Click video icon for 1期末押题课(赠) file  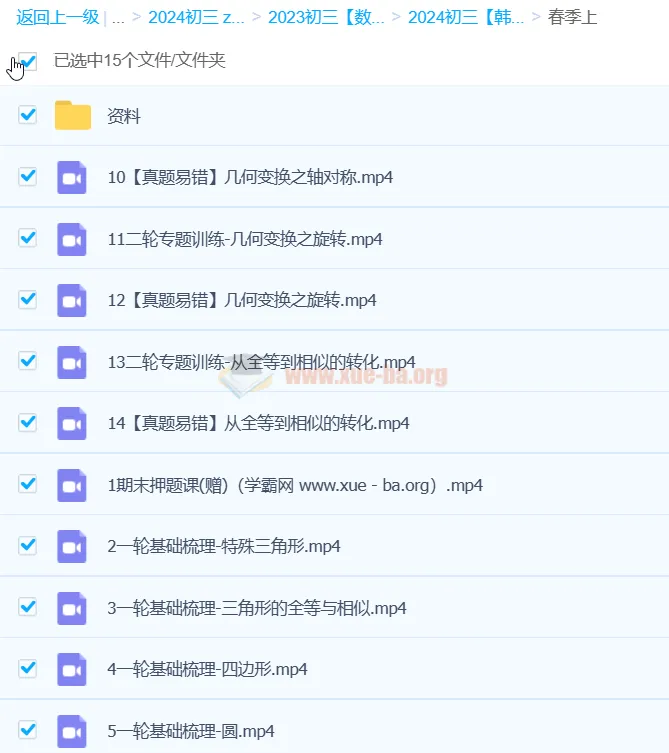tap(72, 485)
